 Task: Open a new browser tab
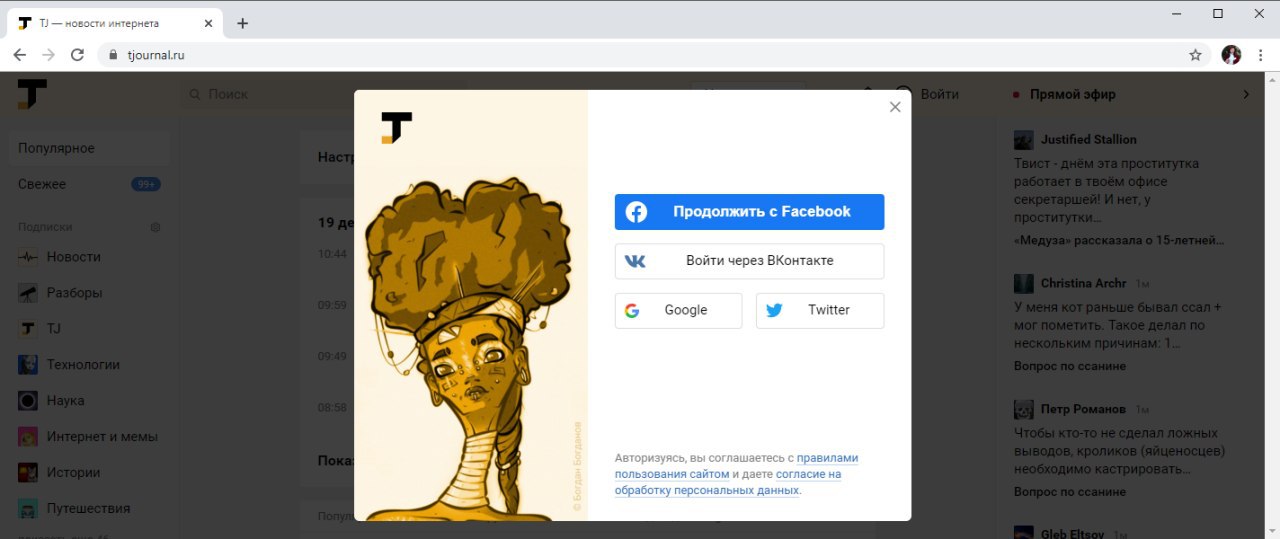[242, 23]
